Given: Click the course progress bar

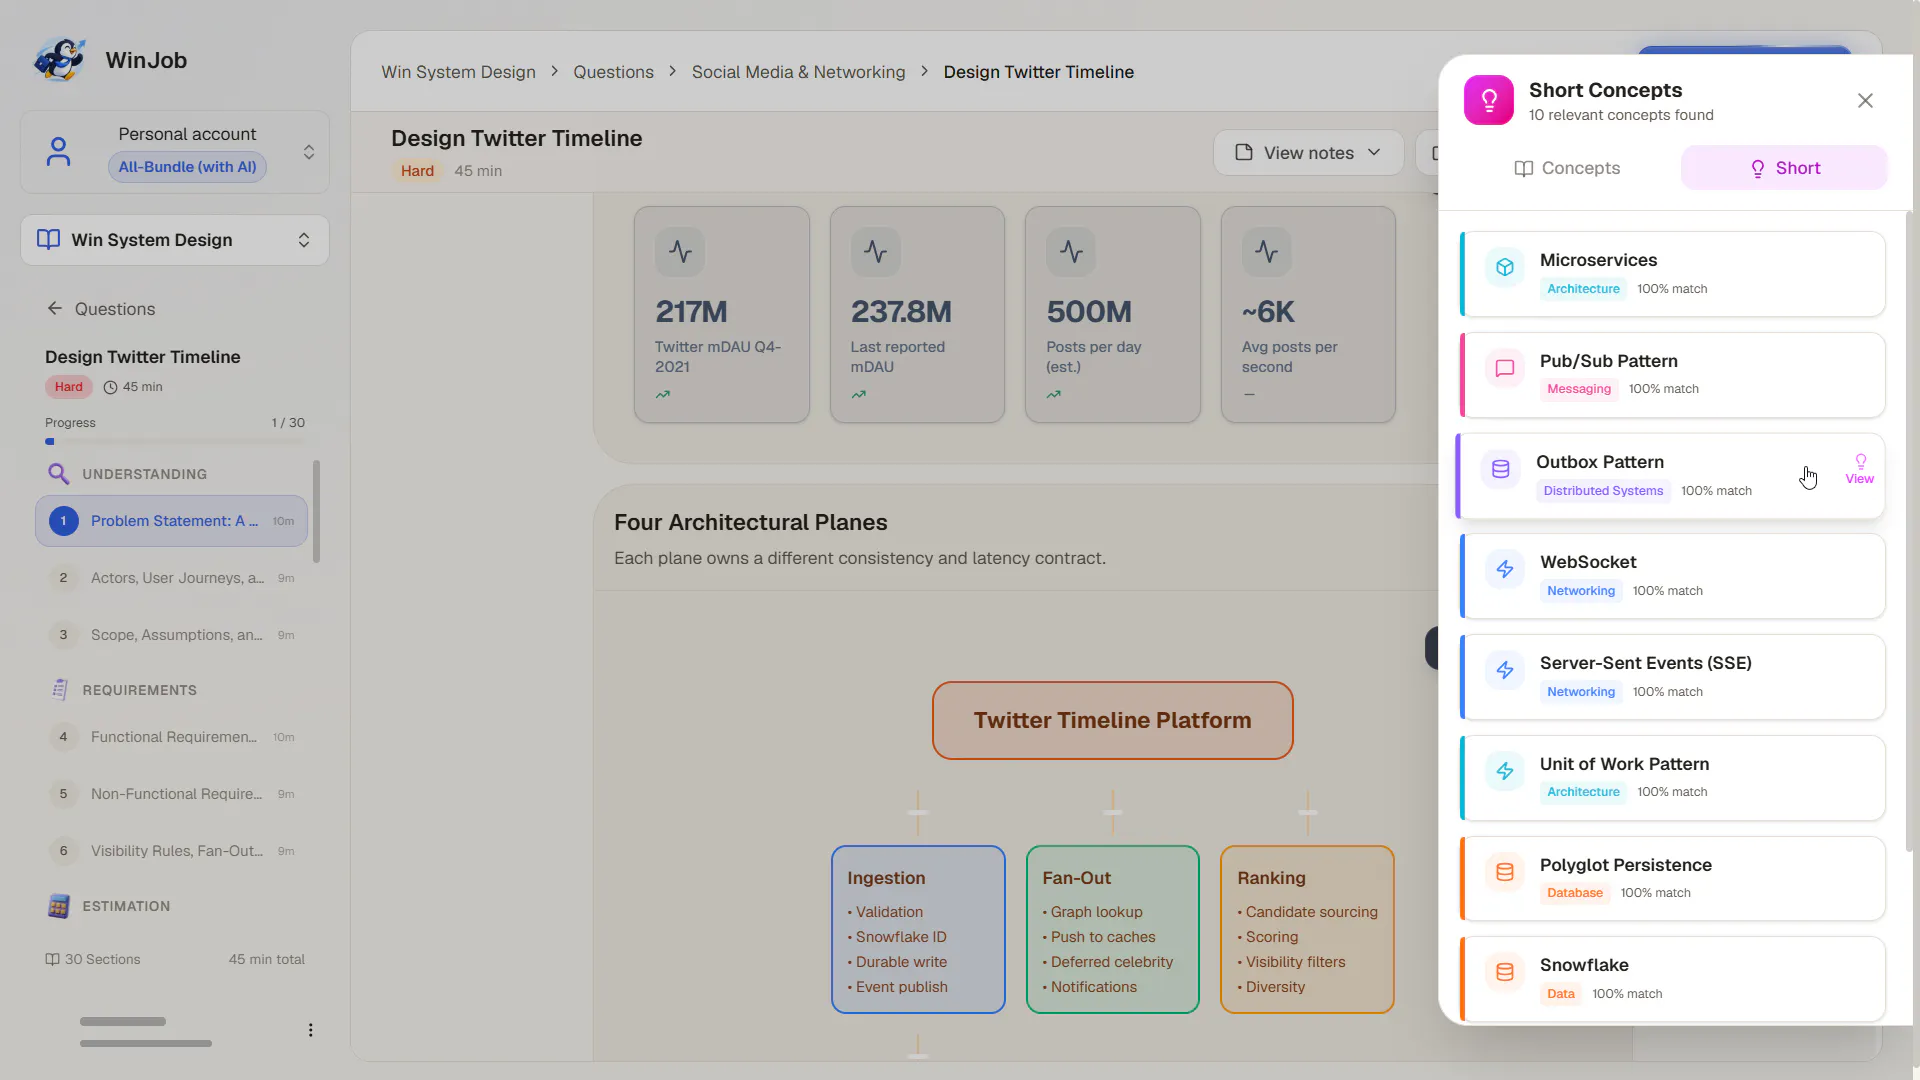Looking at the screenshot, I should [175, 441].
